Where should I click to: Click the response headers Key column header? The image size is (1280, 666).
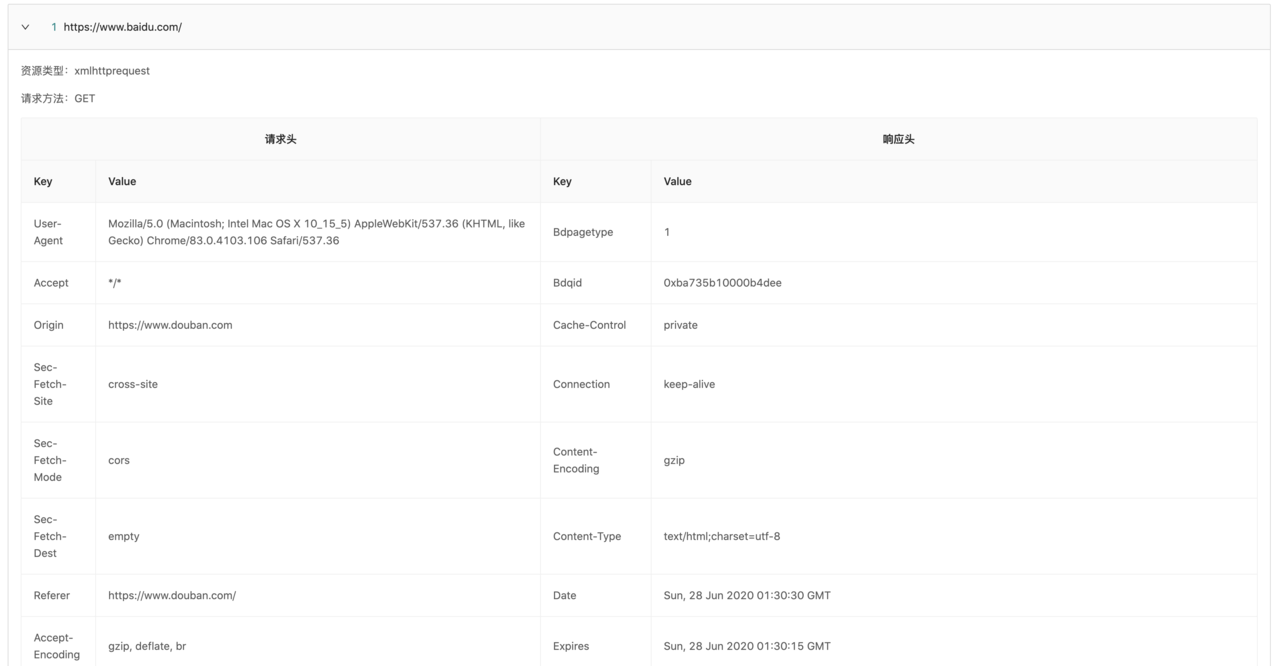[x=596, y=181]
